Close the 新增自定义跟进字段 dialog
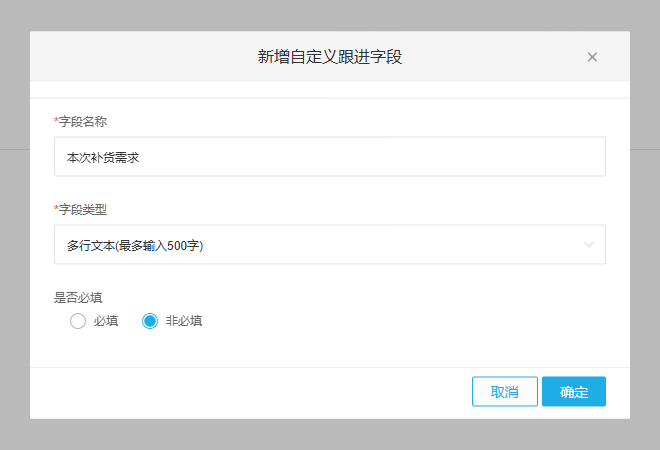 [x=592, y=57]
